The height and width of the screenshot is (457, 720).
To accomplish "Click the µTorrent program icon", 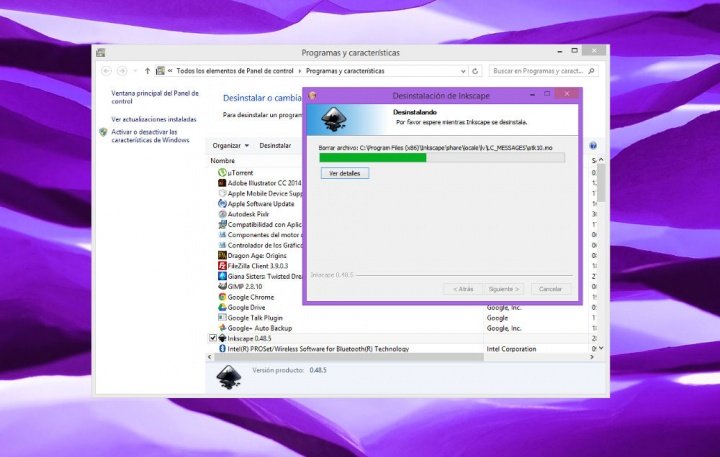I will (x=222, y=173).
